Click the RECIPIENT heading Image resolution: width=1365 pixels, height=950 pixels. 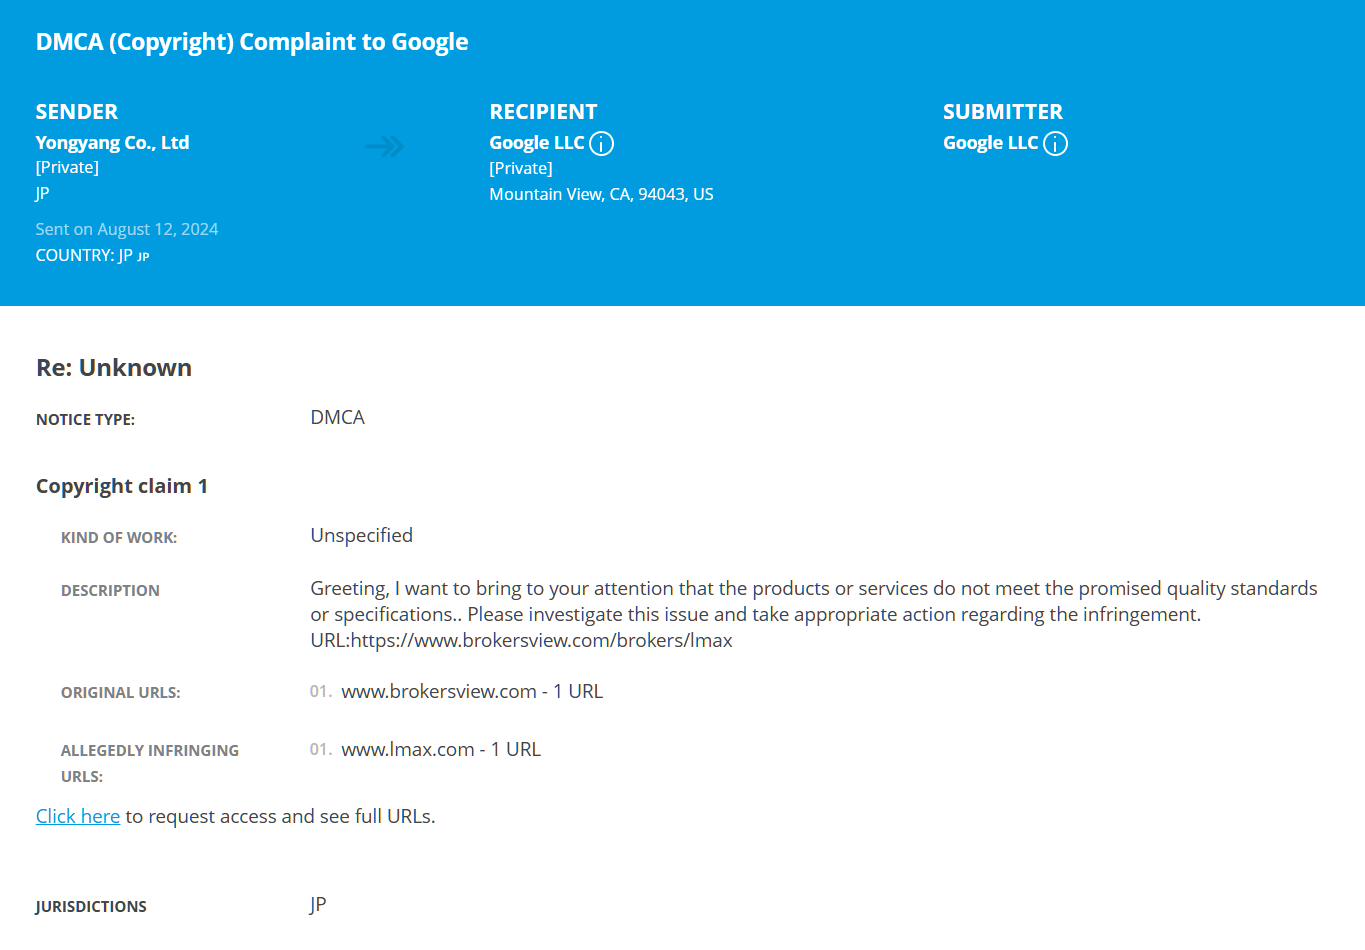pos(543,112)
